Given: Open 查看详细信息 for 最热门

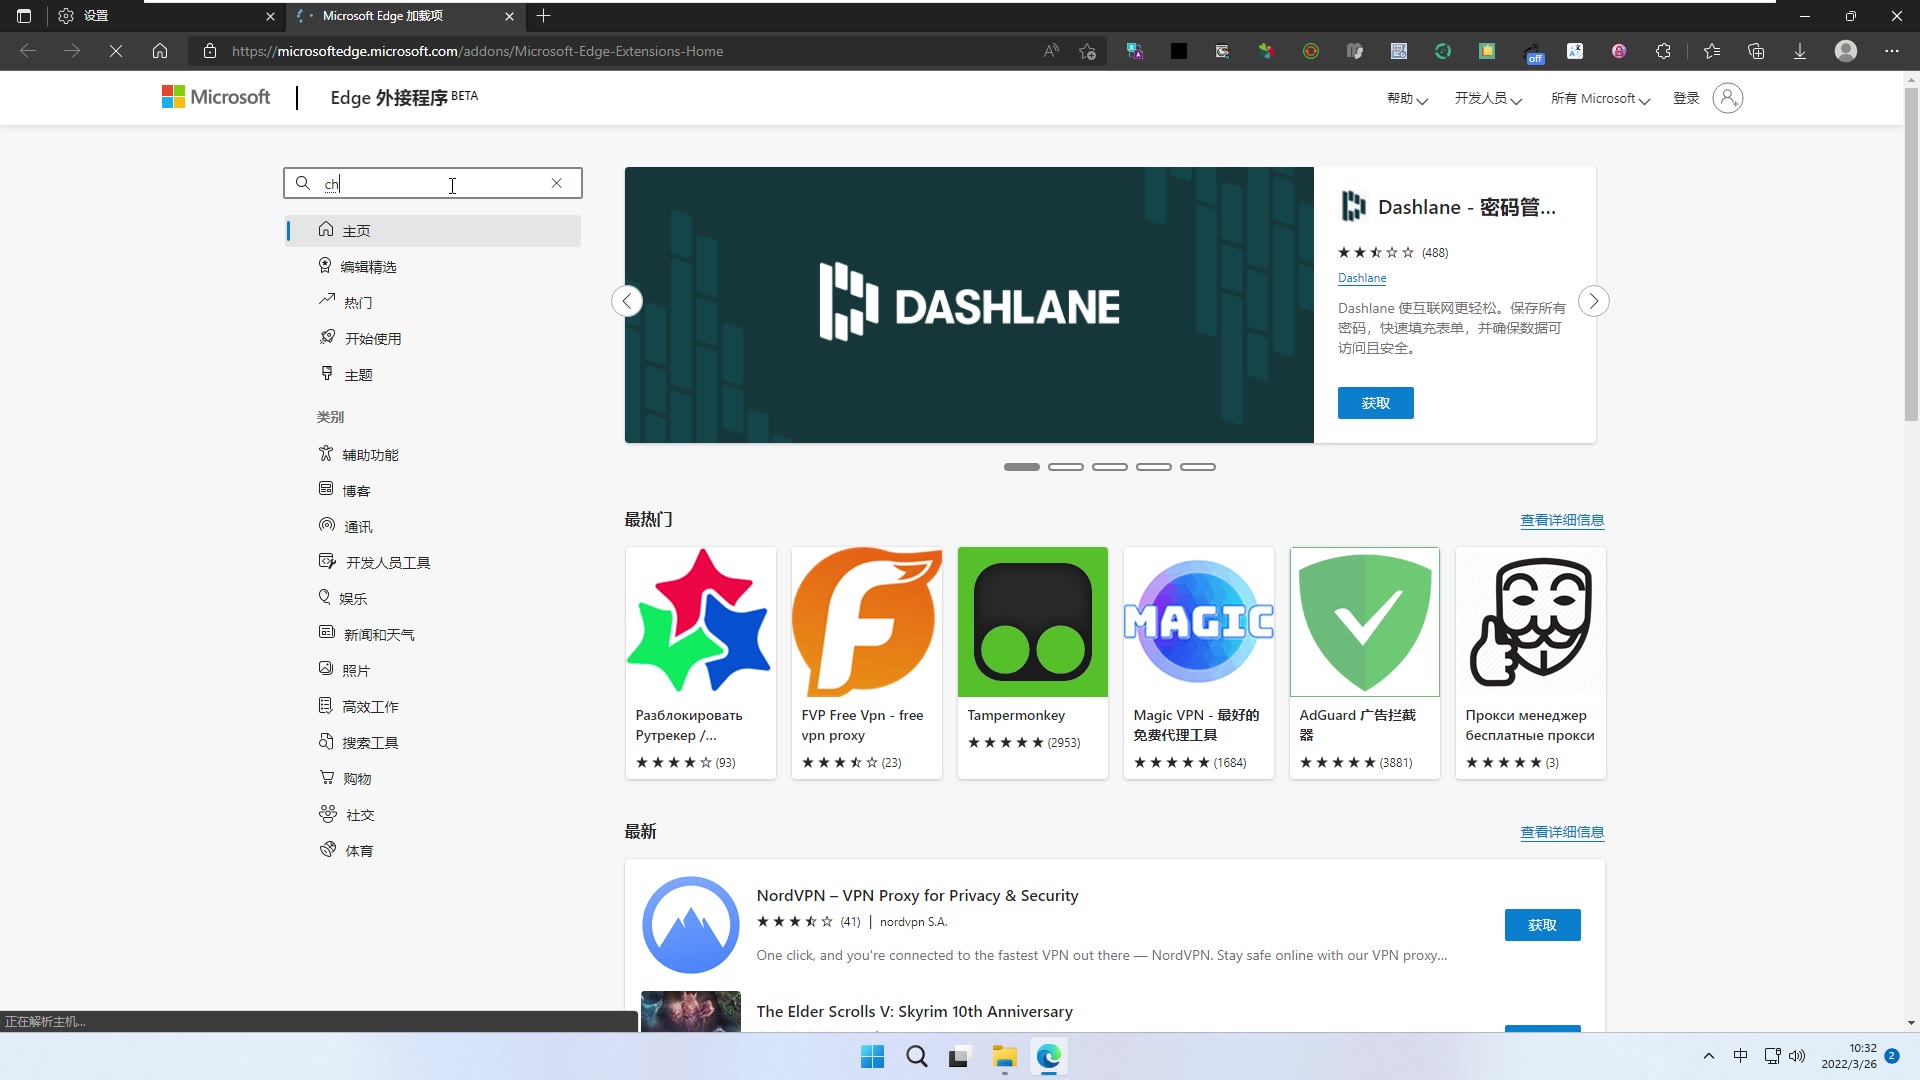Looking at the screenshot, I should click(x=1562, y=520).
